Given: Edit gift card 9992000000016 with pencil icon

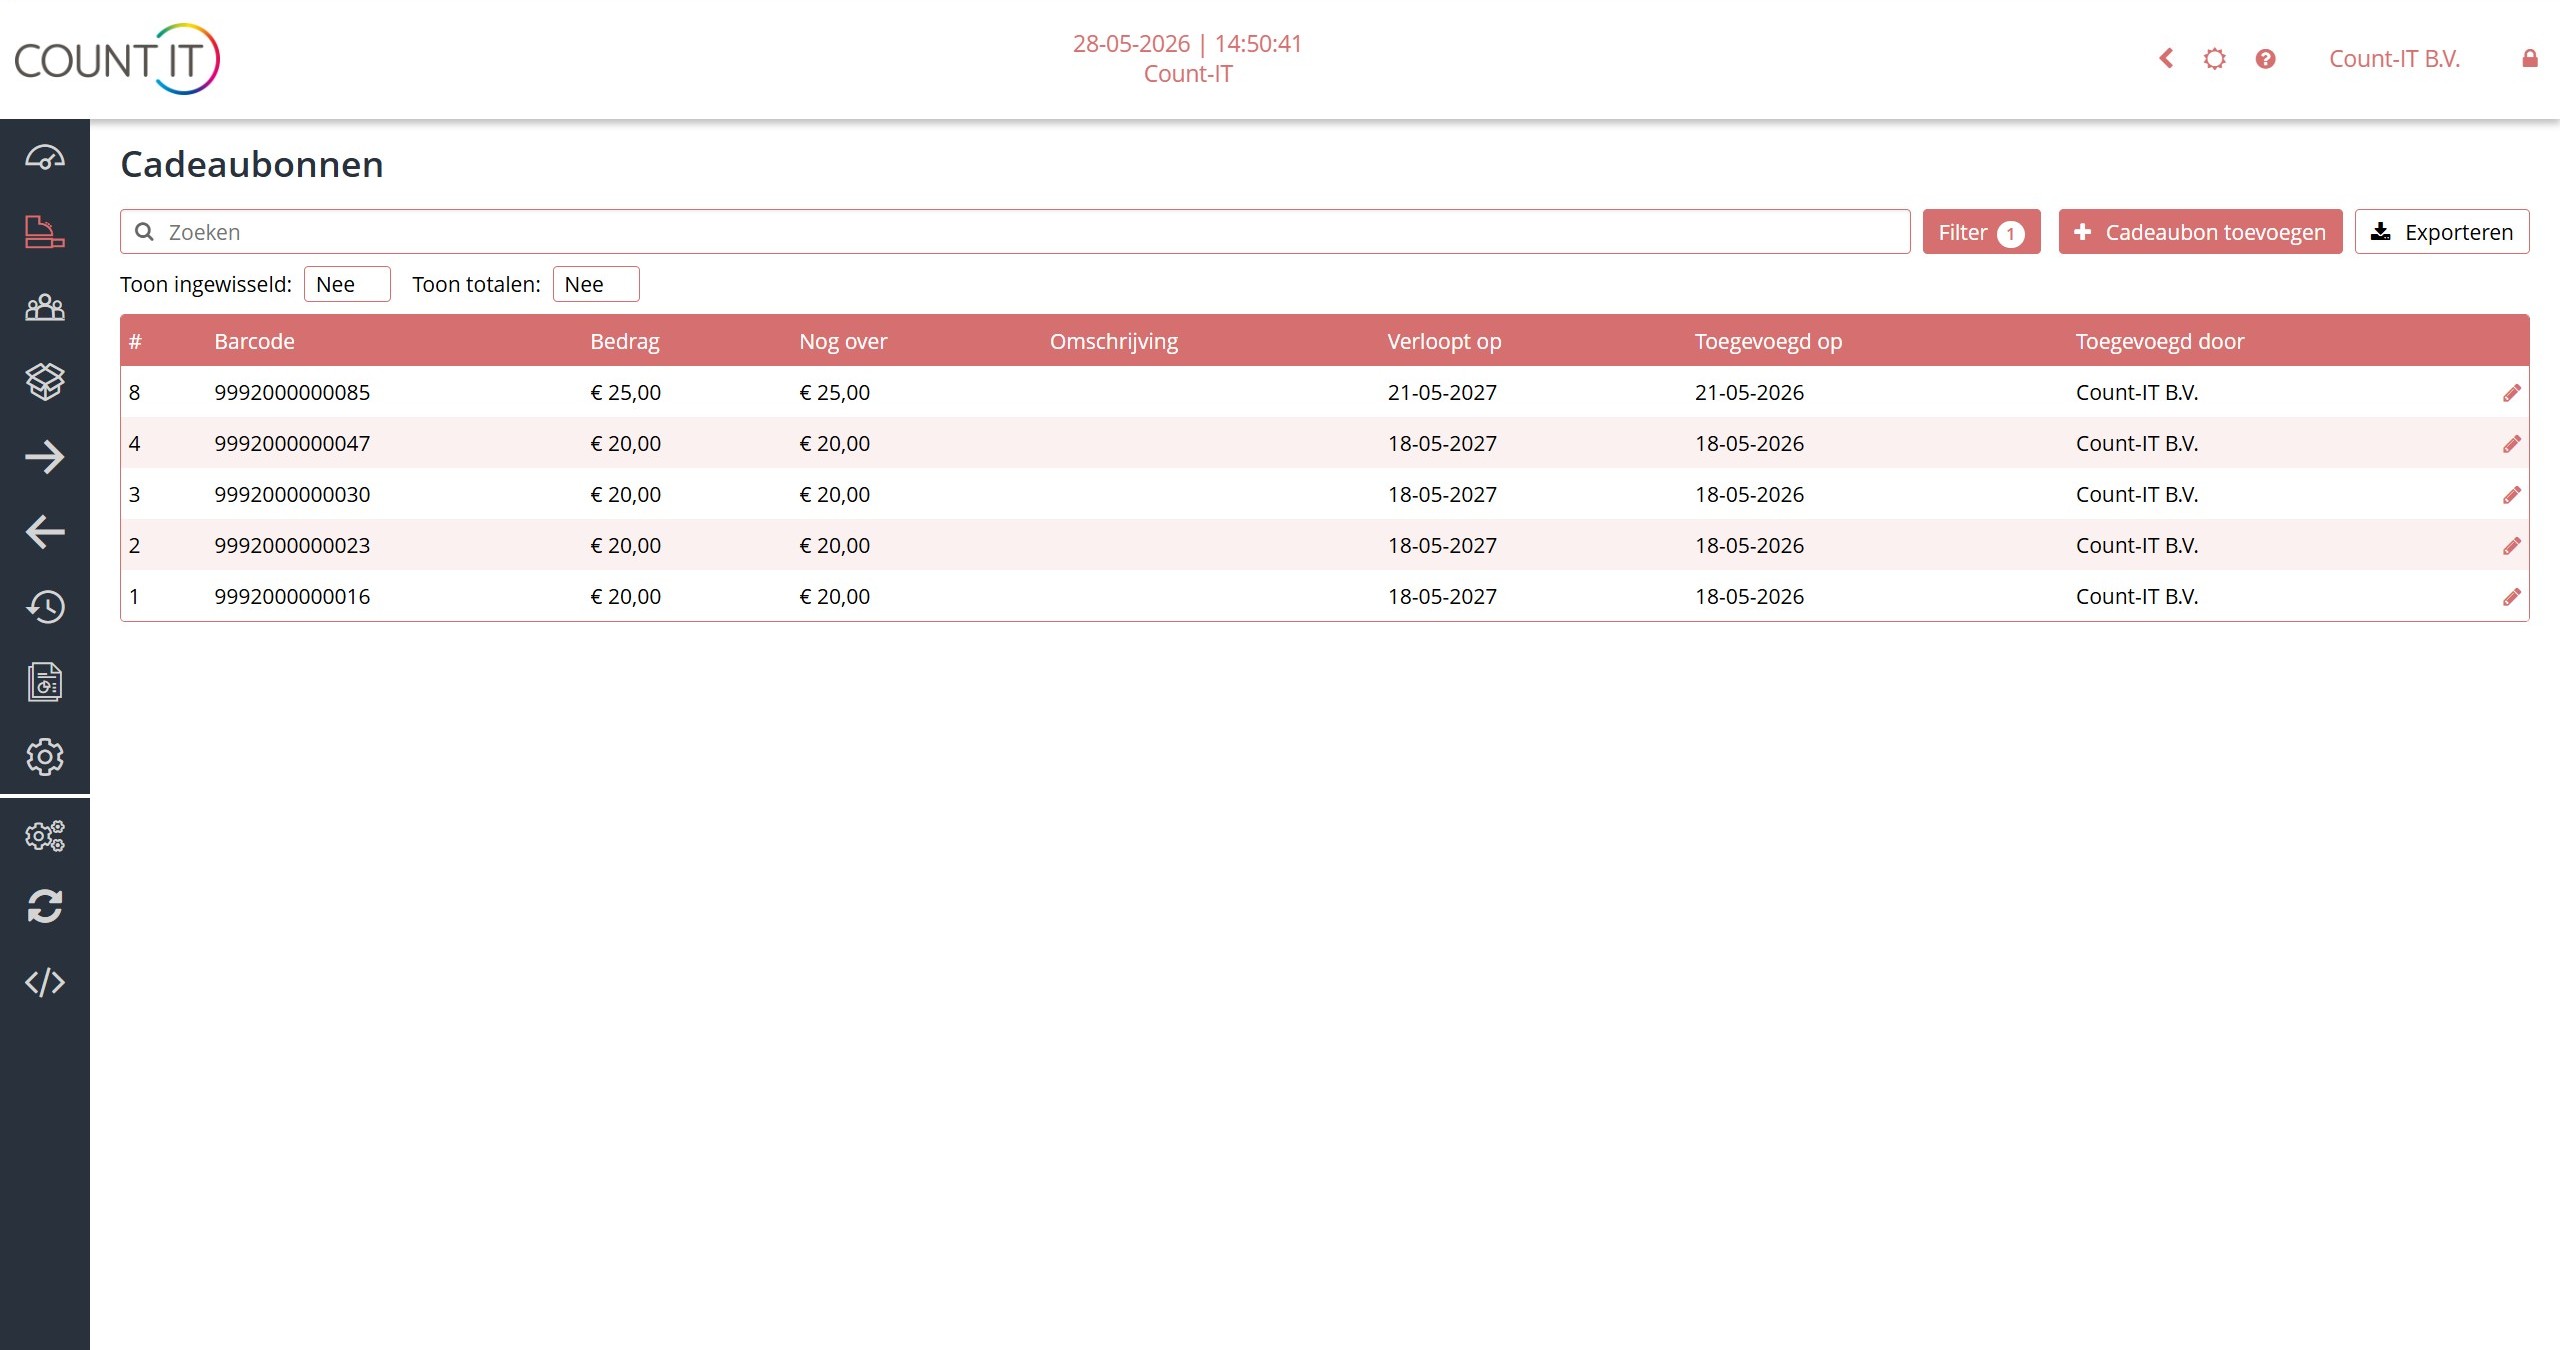Looking at the screenshot, I should click(x=2512, y=597).
